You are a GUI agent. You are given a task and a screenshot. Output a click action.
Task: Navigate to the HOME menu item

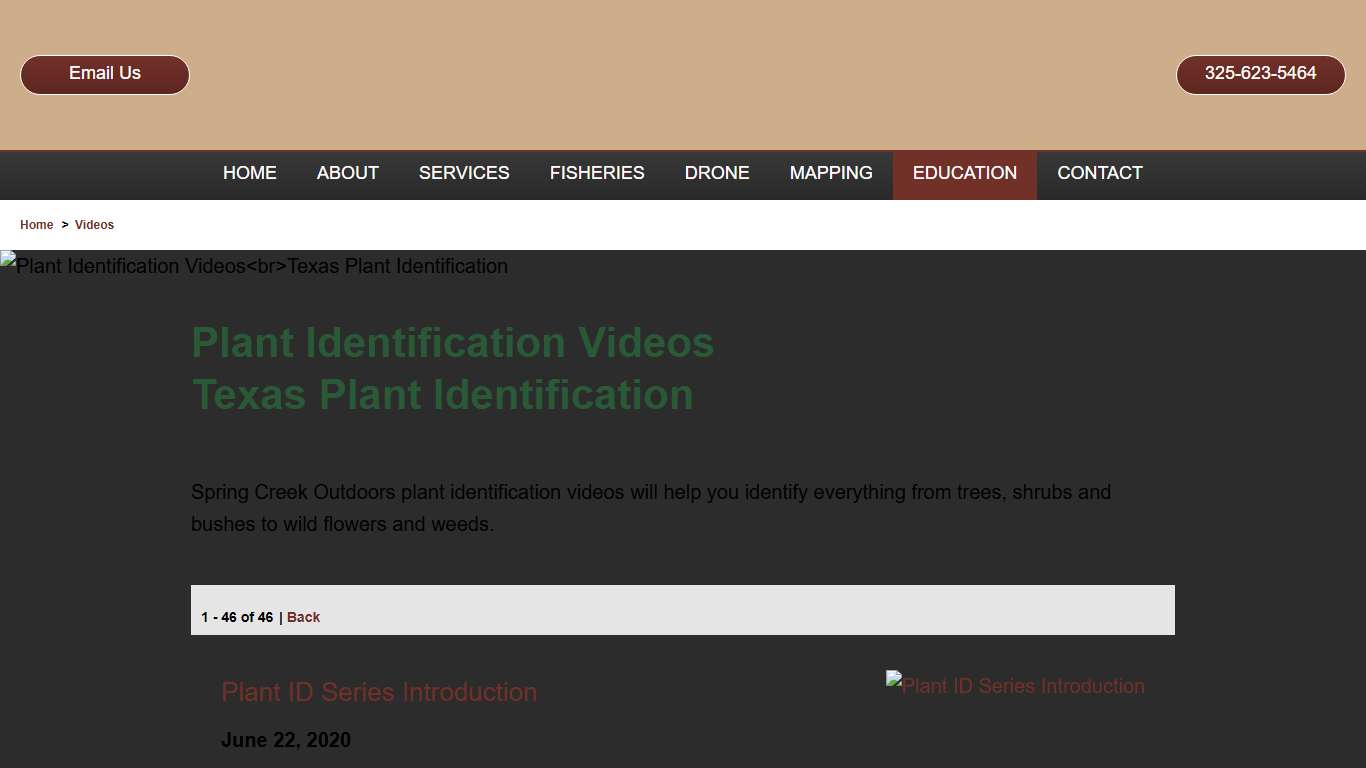pos(249,173)
